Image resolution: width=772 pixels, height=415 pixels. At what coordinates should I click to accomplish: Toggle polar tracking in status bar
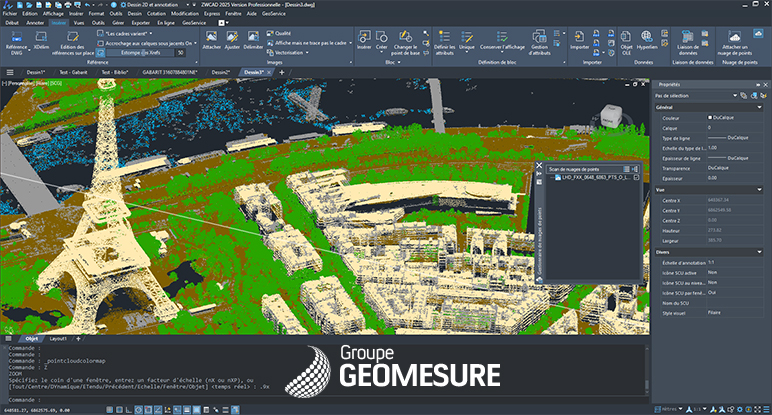tap(139, 410)
